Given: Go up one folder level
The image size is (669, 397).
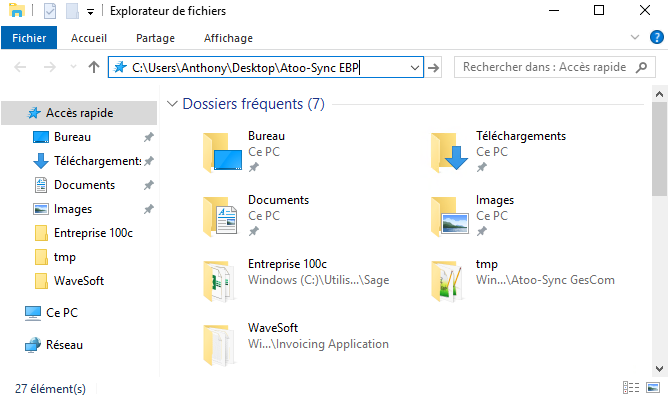Looking at the screenshot, I should click(x=94, y=67).
